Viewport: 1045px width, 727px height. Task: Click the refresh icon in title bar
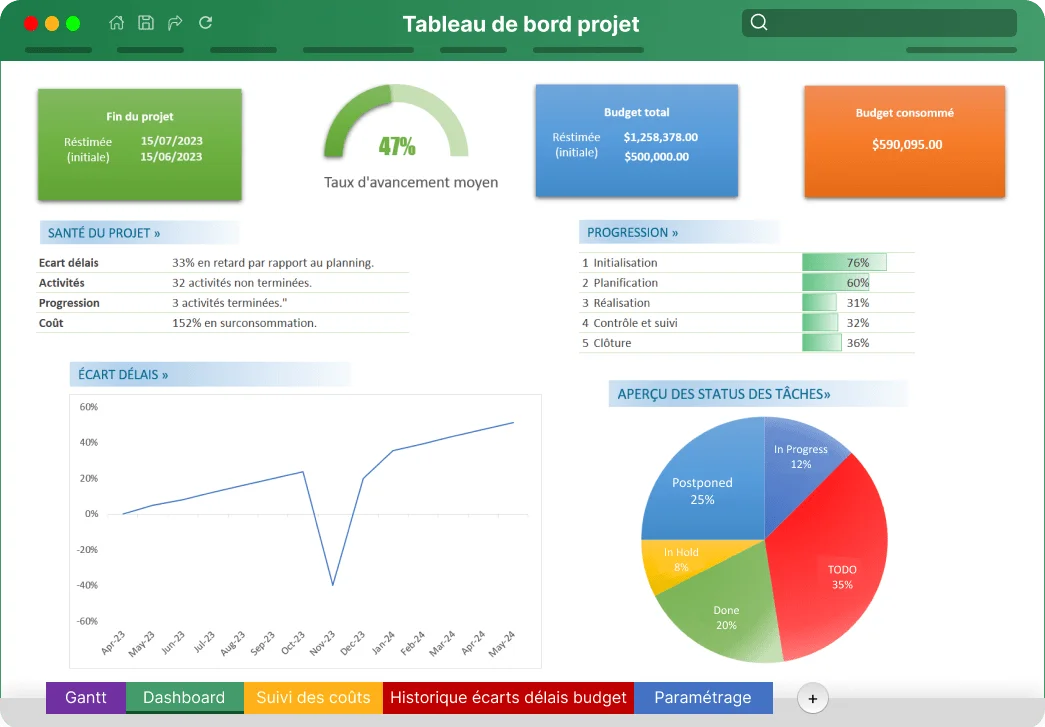(x=205, y=23)
